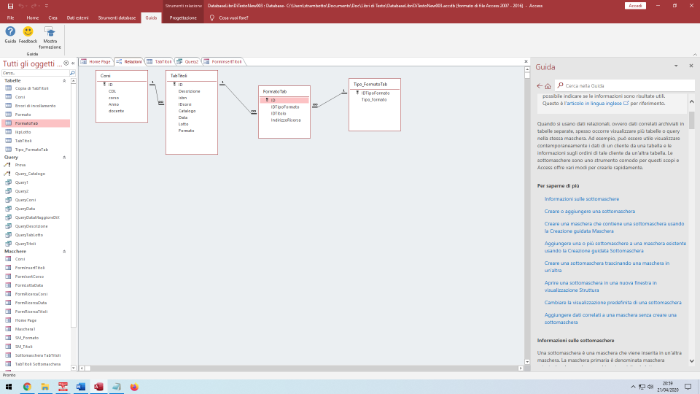
Task: Open the Guida pane options dropdown arrow
Action: 676,66
